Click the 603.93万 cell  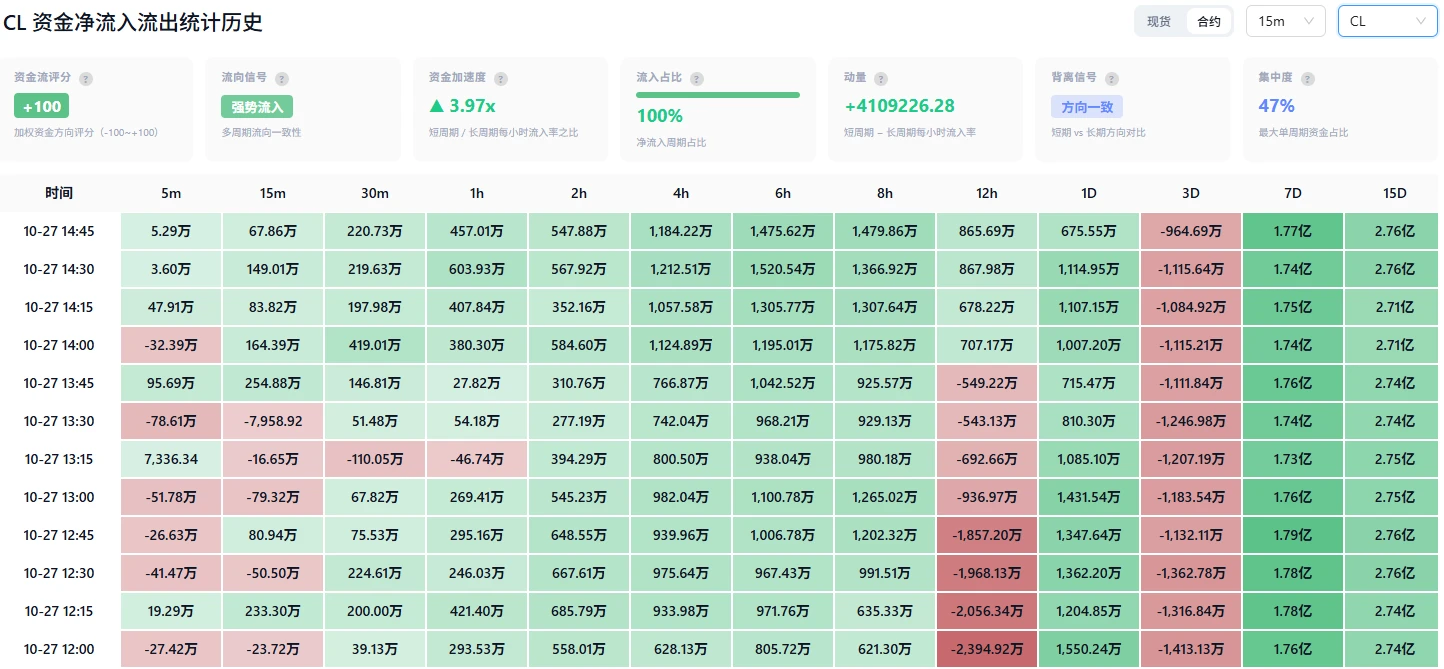[x=476, y=269]
